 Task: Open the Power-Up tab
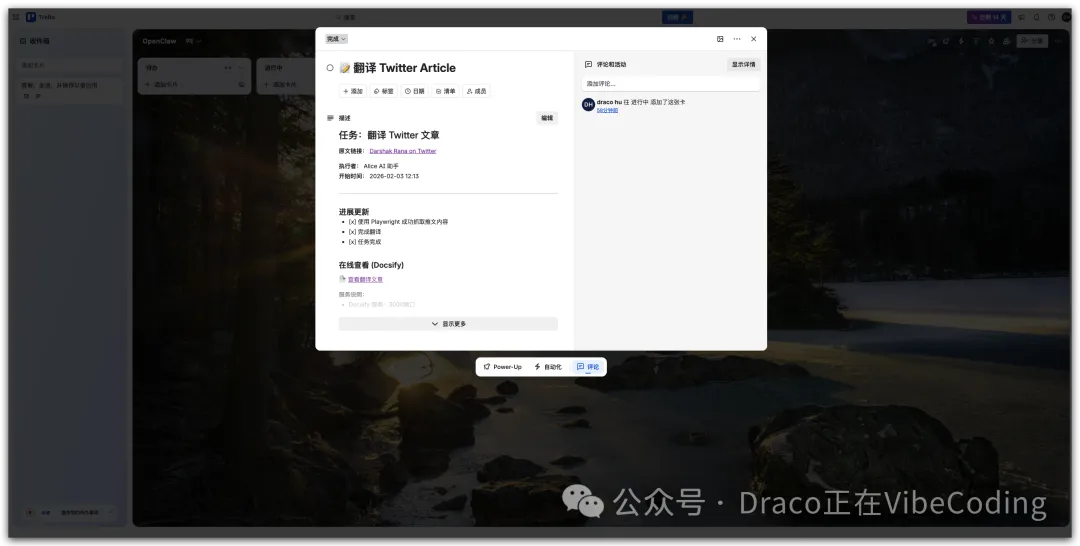pos(502,367)
